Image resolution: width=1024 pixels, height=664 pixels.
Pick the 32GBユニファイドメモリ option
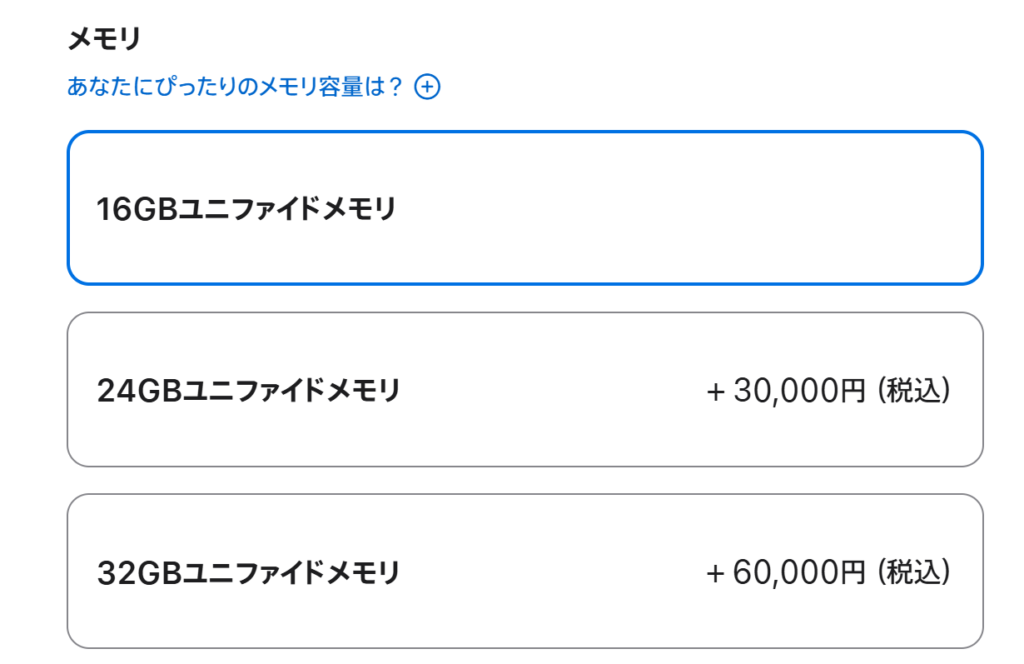click(x=525, y=571)
